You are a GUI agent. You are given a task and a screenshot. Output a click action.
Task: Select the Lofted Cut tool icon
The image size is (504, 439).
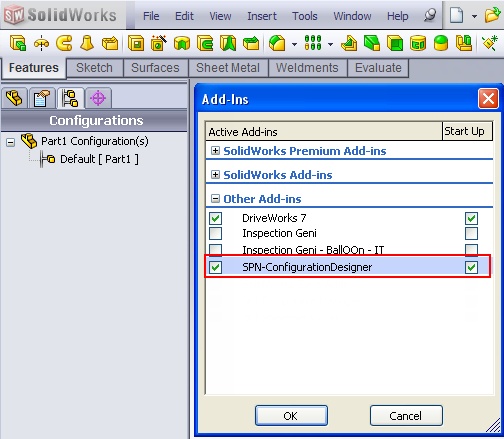[228, 43]
